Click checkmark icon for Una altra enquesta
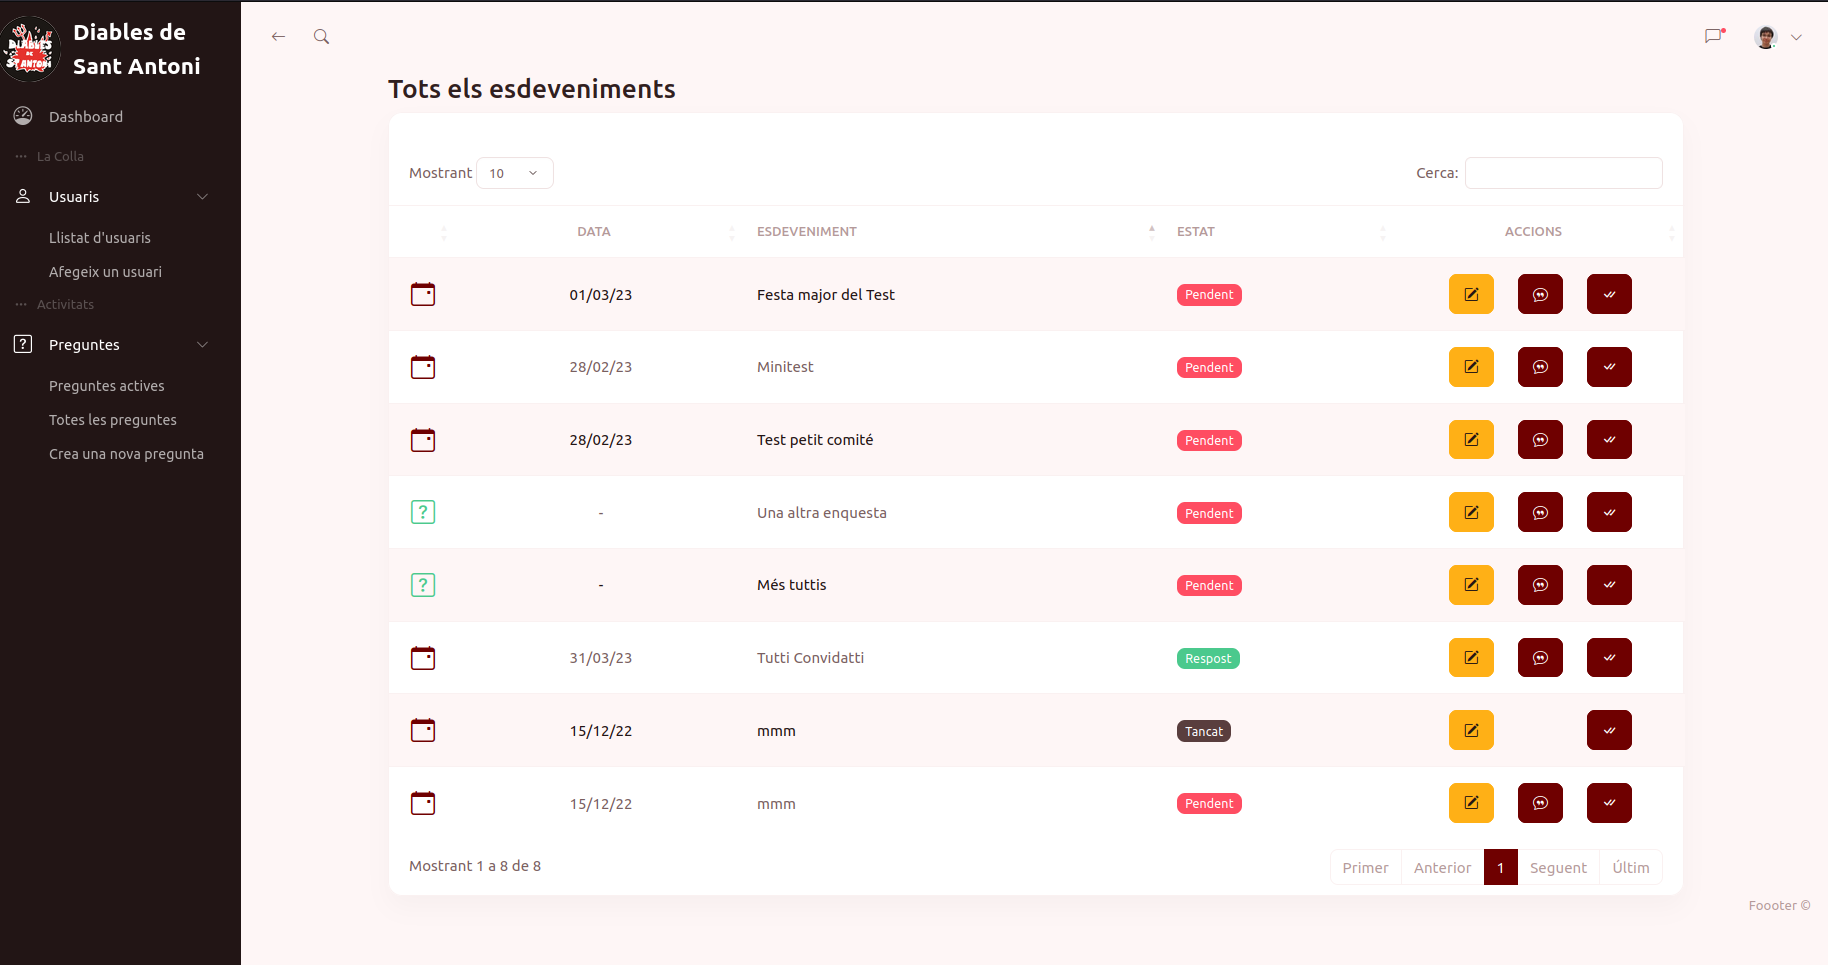This screenshot has height=965, width=1828. pyautogui.click(x=1608, y=512)
